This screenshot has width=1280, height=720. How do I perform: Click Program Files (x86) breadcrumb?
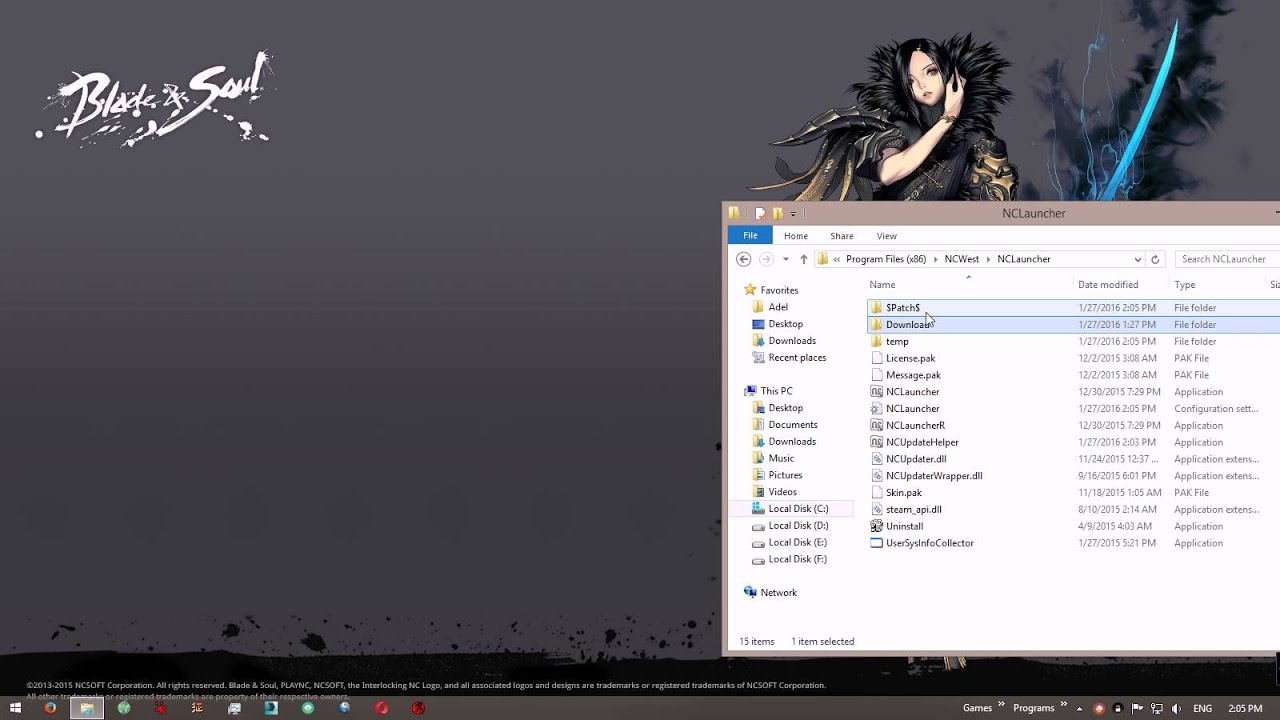click(x=886, y=259)
